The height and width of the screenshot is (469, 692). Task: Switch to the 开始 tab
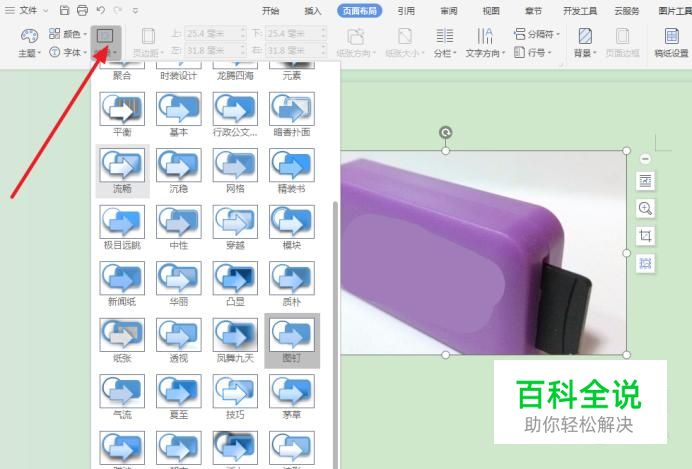[x=270, y=11]
